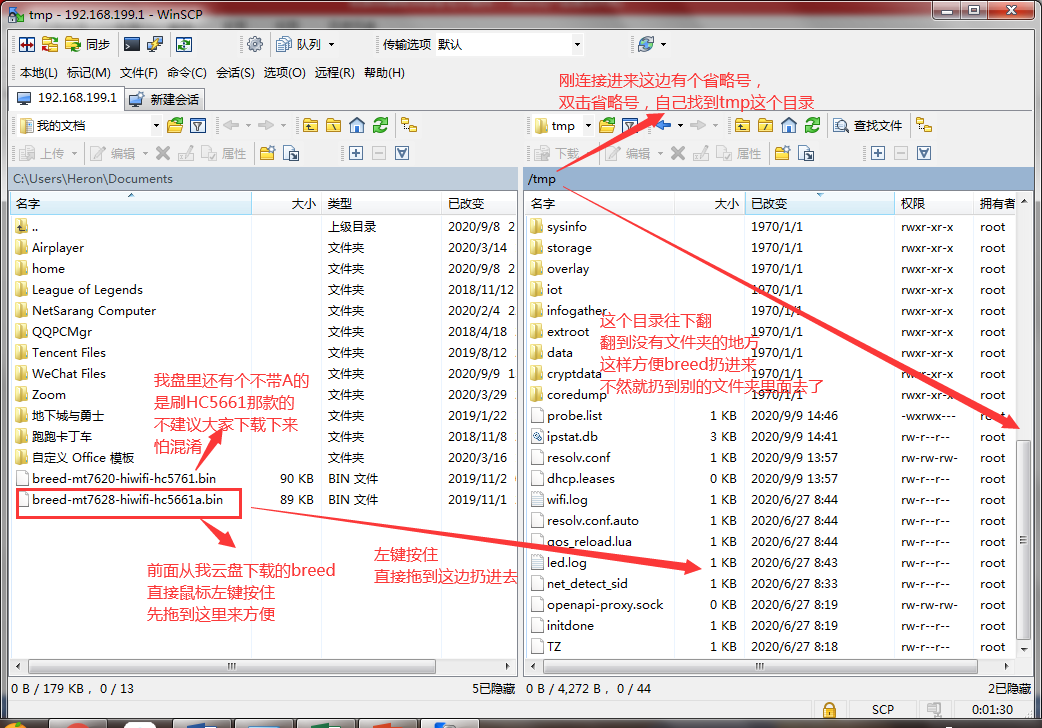Refresh the remote panel
The height and width of the screenshot is (728, 1042).
tap(812, 125)
